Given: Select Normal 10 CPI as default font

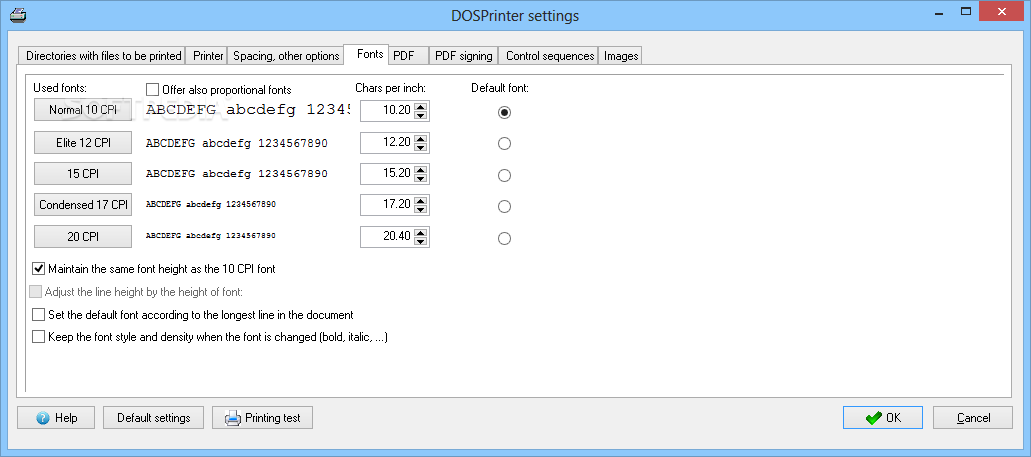Looking at the screenshot, I should (x=504, y=112).
